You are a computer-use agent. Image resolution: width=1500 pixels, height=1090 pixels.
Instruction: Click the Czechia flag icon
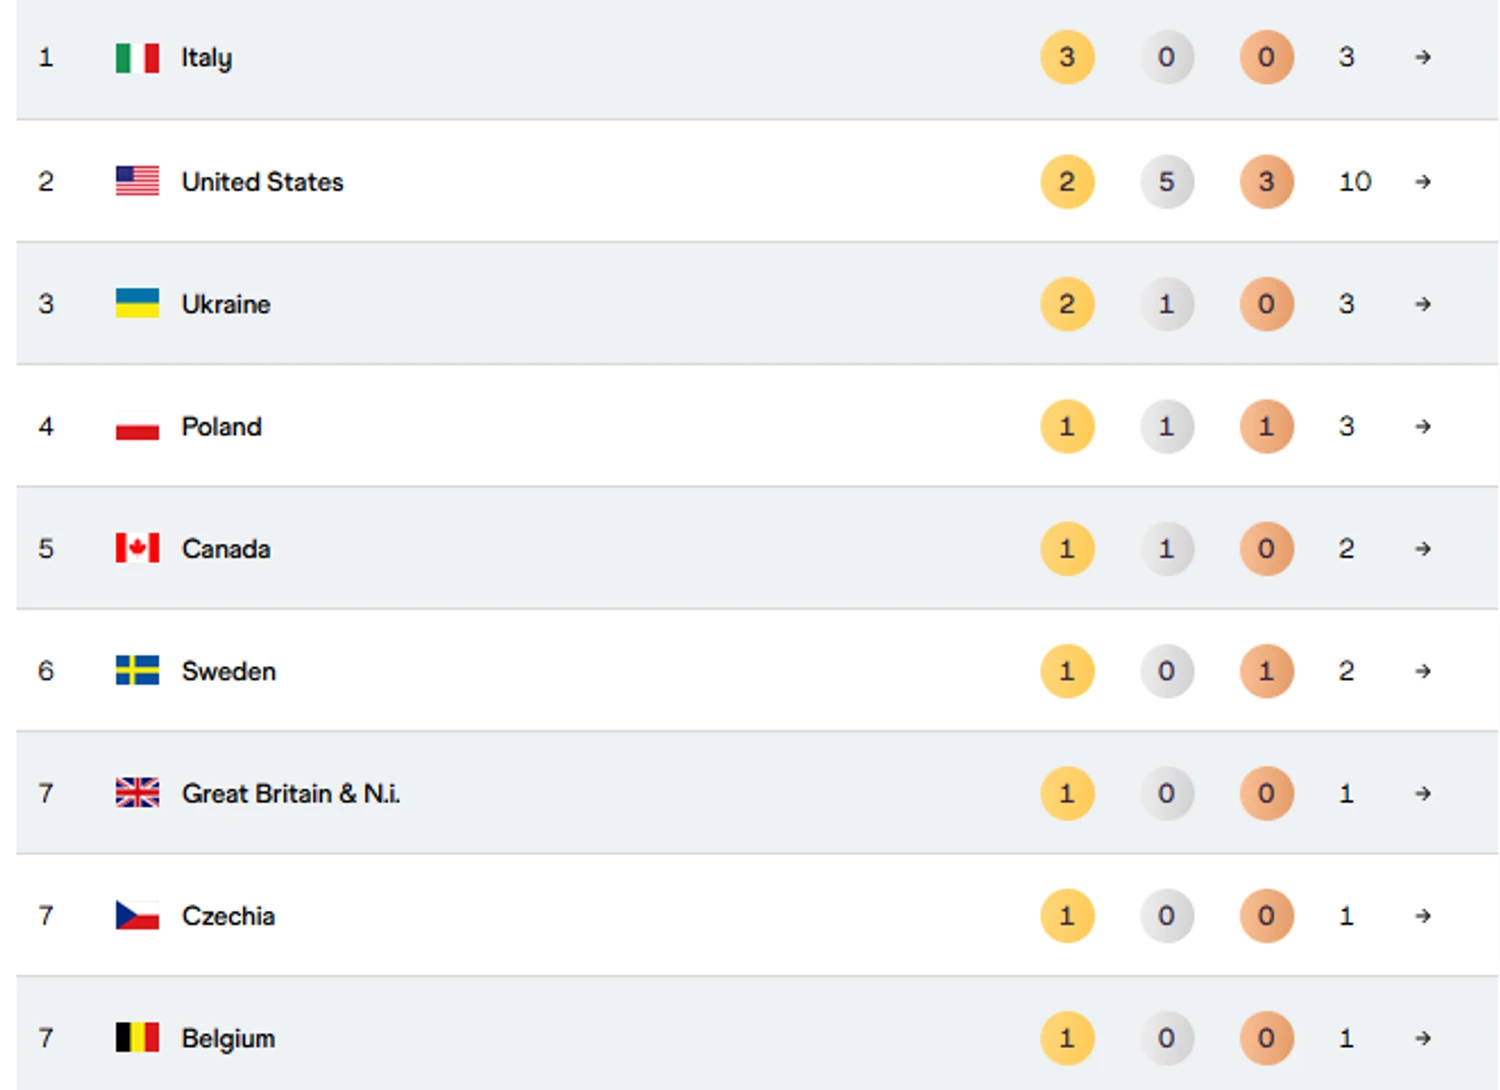coord(137,915)
